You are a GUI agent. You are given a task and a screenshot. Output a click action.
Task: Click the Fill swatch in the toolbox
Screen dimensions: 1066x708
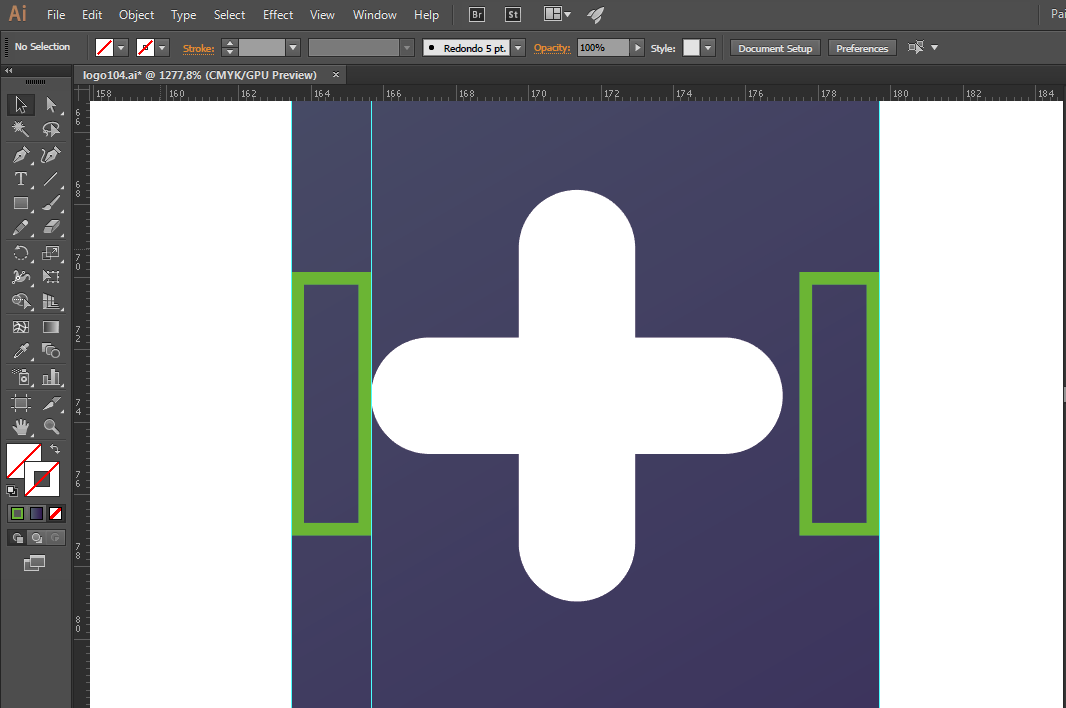pyautogui.click(x=18, y=456)
